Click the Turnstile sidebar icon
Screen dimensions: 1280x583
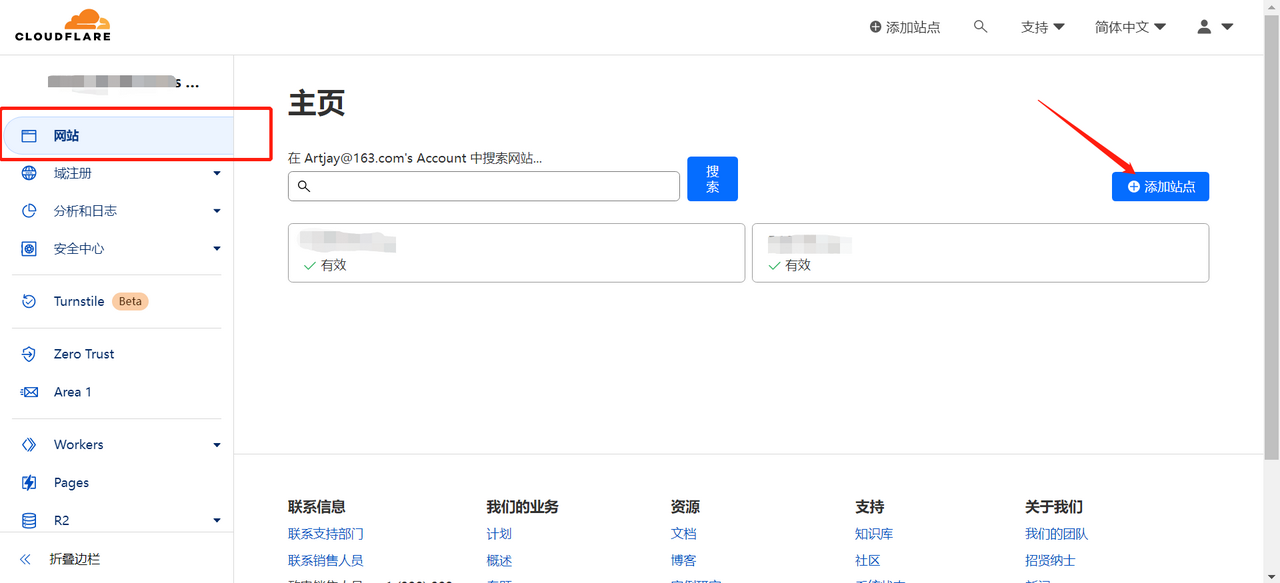[30, 301]
